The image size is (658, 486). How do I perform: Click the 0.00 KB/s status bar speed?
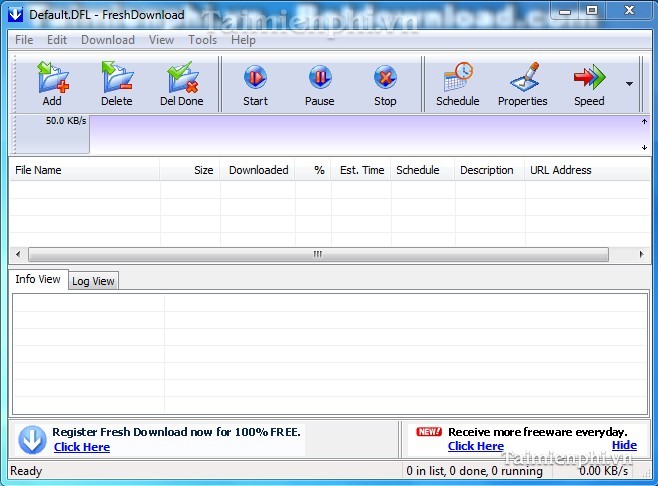[603, 471]
